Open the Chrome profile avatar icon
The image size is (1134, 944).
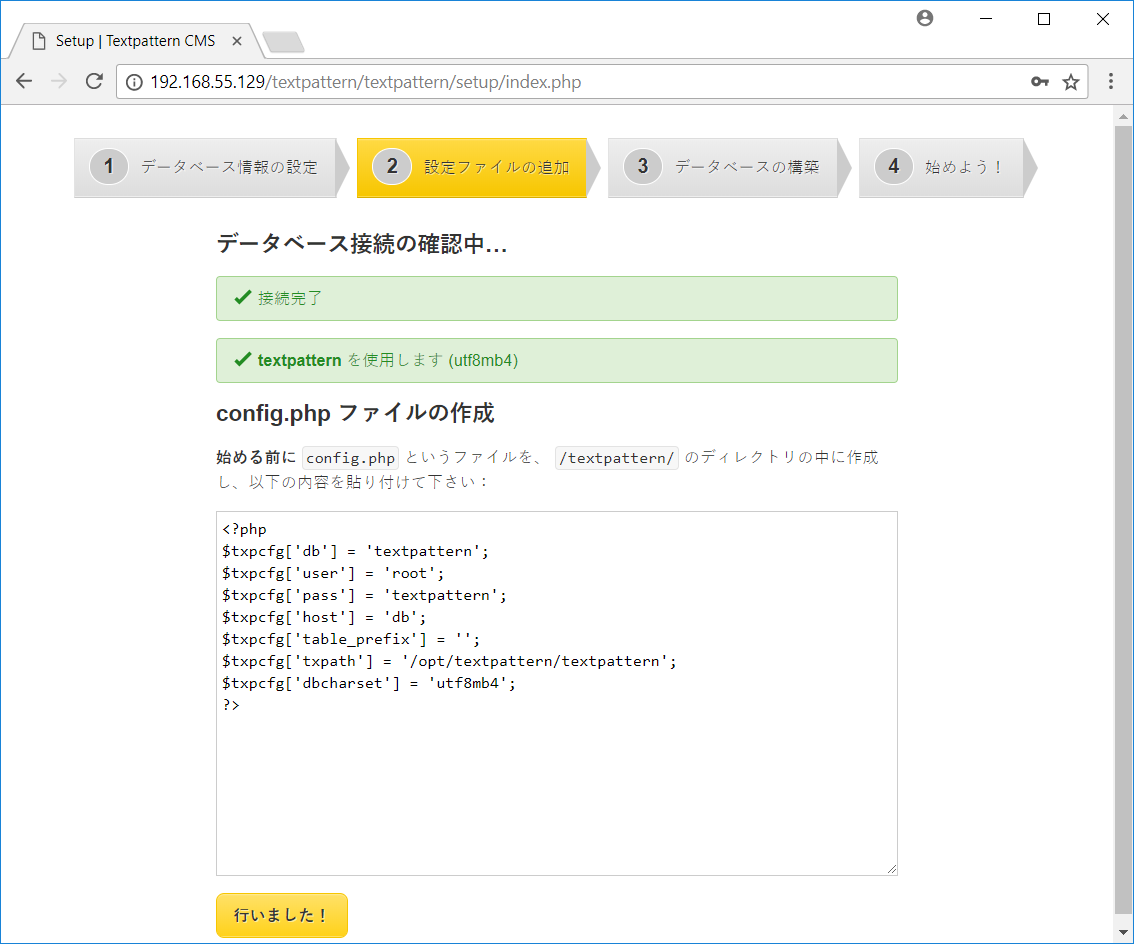click(x=924, y=17)
